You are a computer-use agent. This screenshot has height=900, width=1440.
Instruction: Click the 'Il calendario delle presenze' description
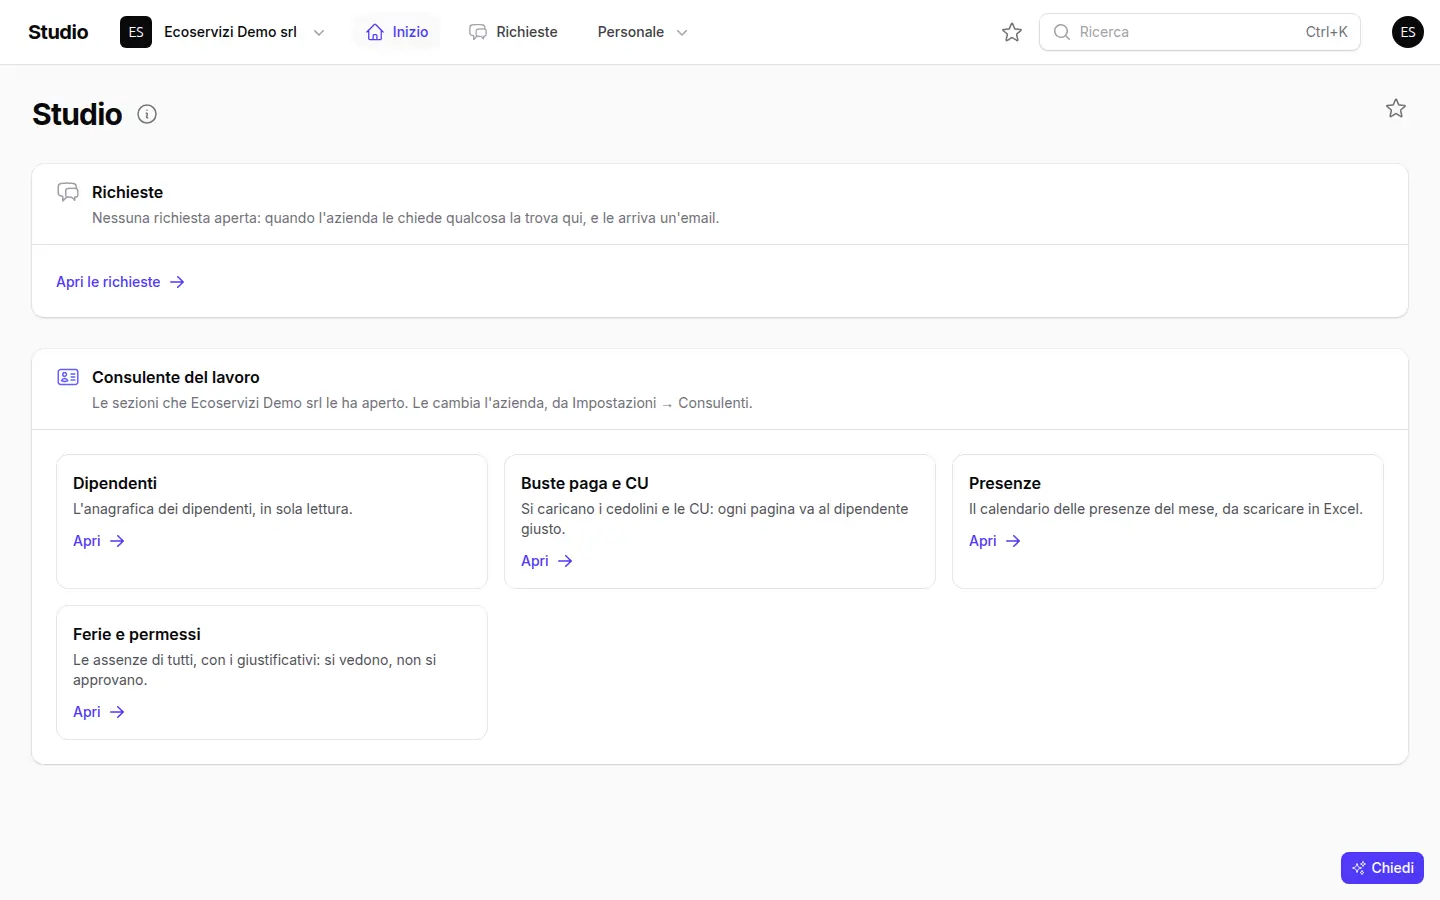pyautogui.click(x=1166, y=509)
